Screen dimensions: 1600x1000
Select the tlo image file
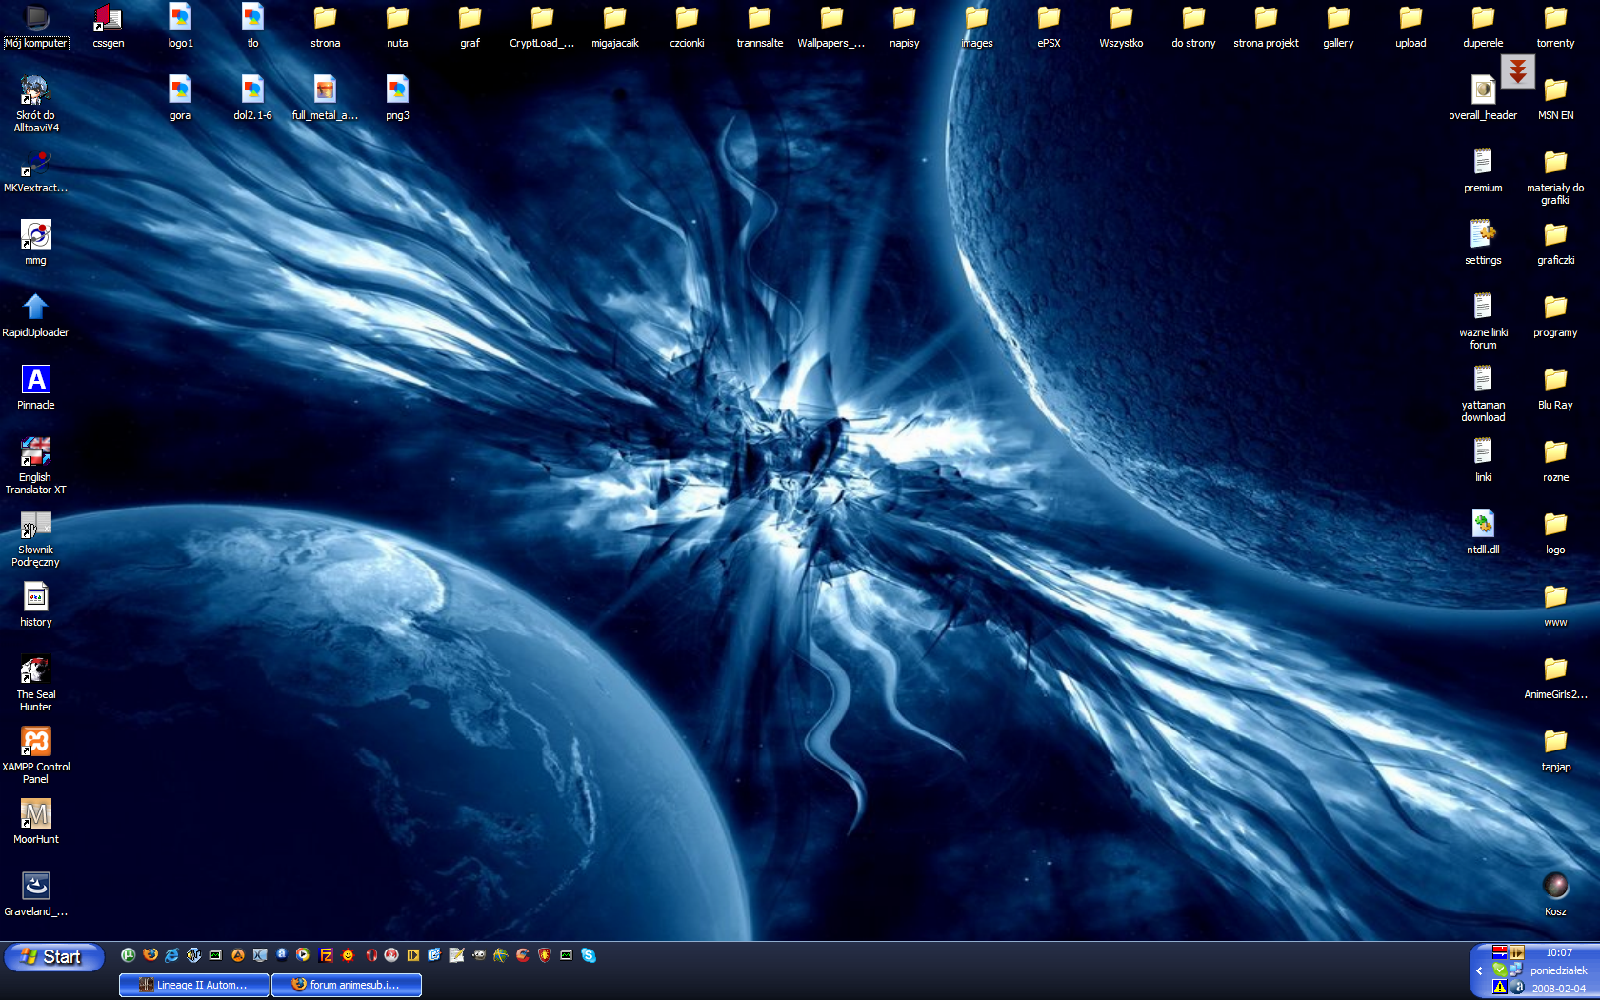pyautogui.click(x=253, y=26)
